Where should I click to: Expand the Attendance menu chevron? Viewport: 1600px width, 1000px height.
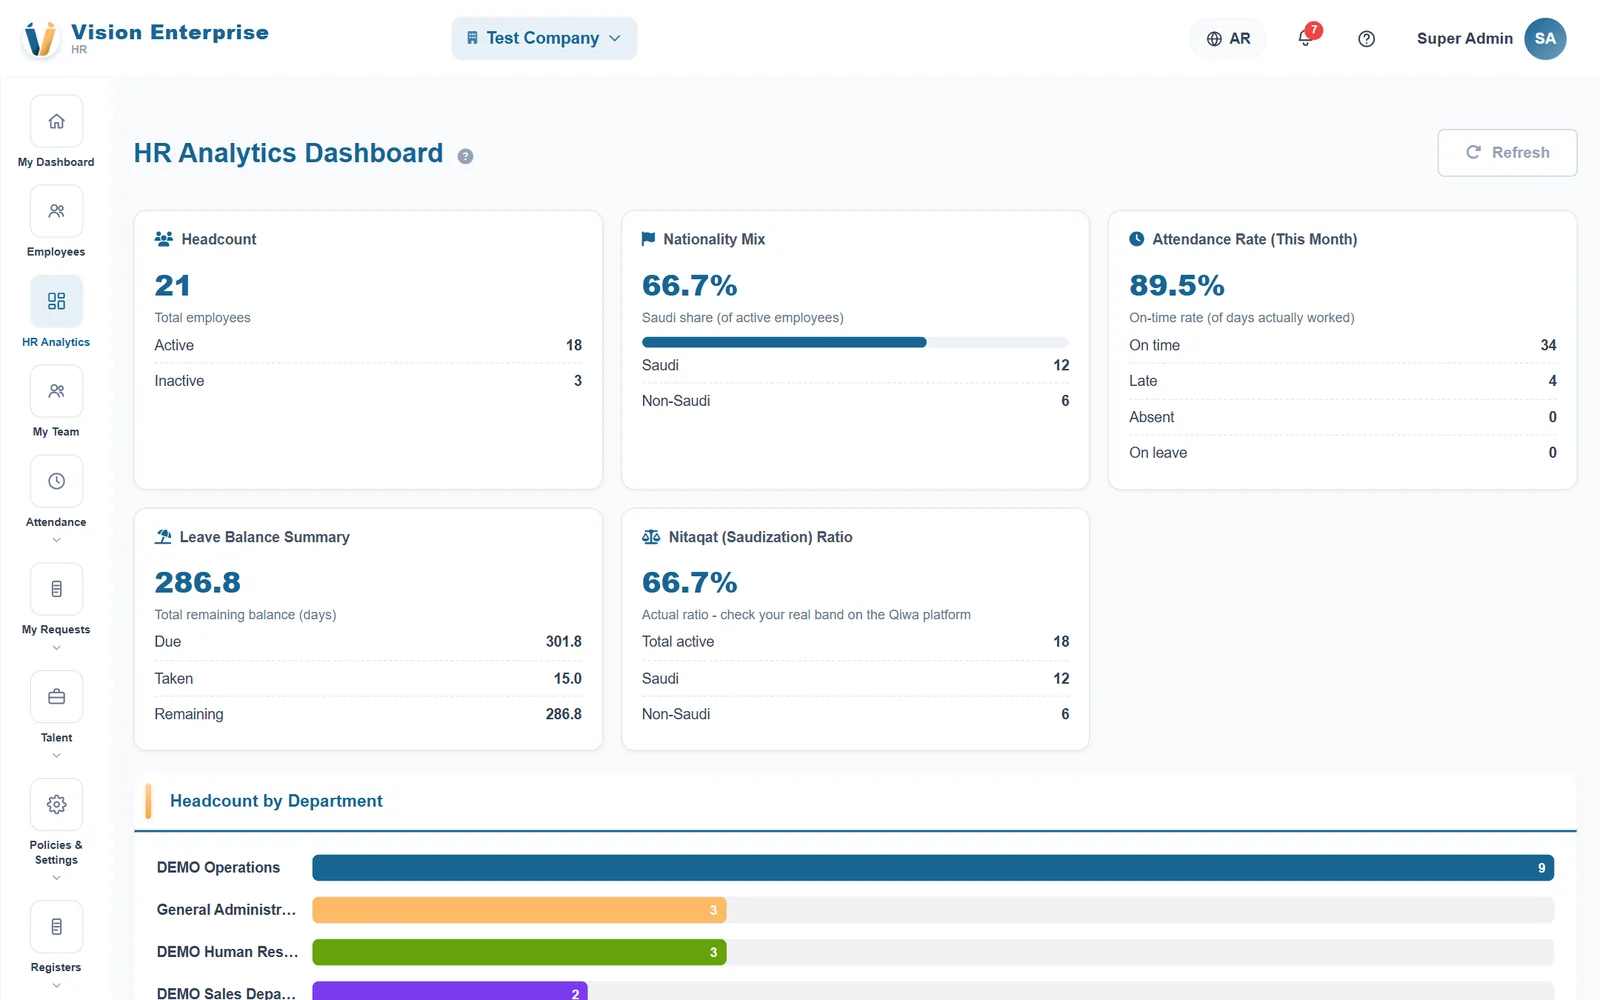click(56, 540)
